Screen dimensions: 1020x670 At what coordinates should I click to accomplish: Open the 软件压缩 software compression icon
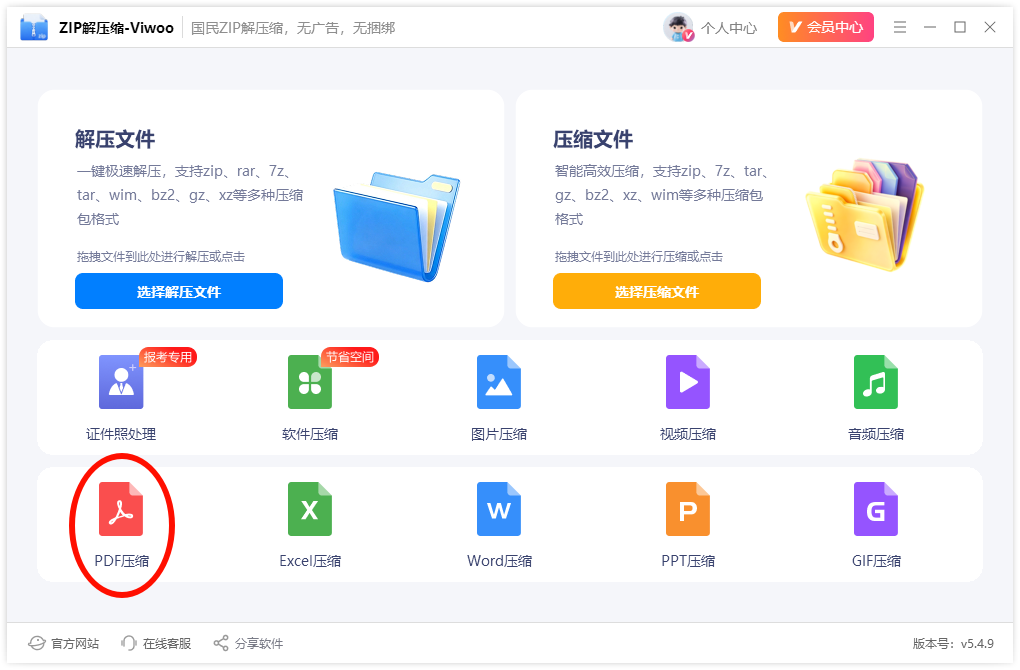coord(310,382)
